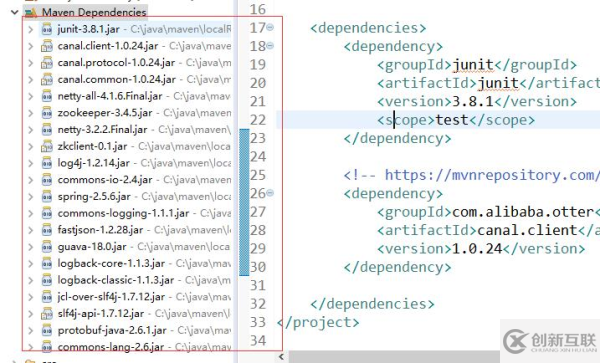Click zookeeper-3.4.5.jar jar icon
Viewport: 600px width, 363px height.
[47, 113]
